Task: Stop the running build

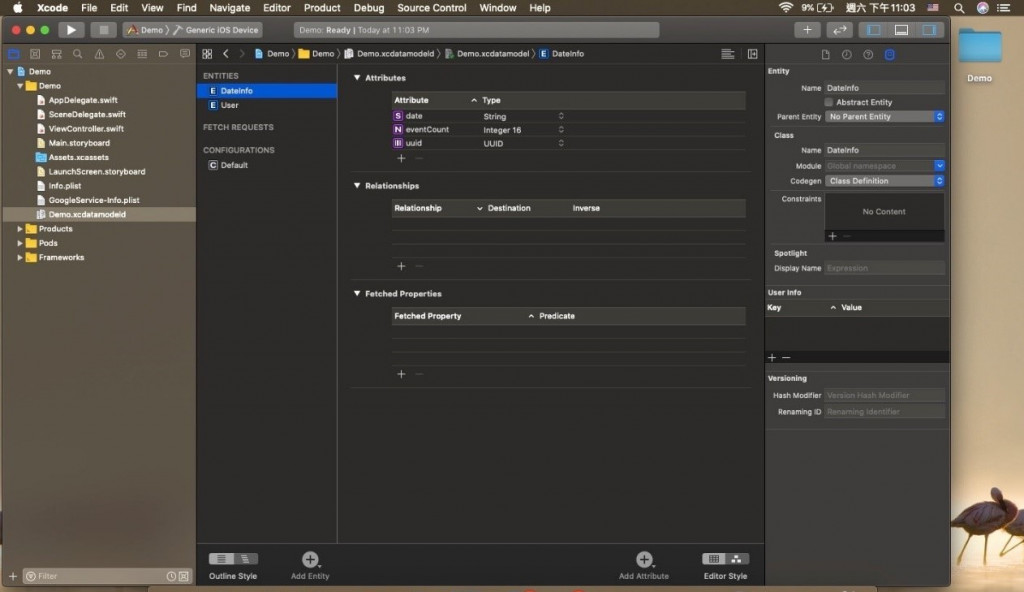Action: coord(103,30)
